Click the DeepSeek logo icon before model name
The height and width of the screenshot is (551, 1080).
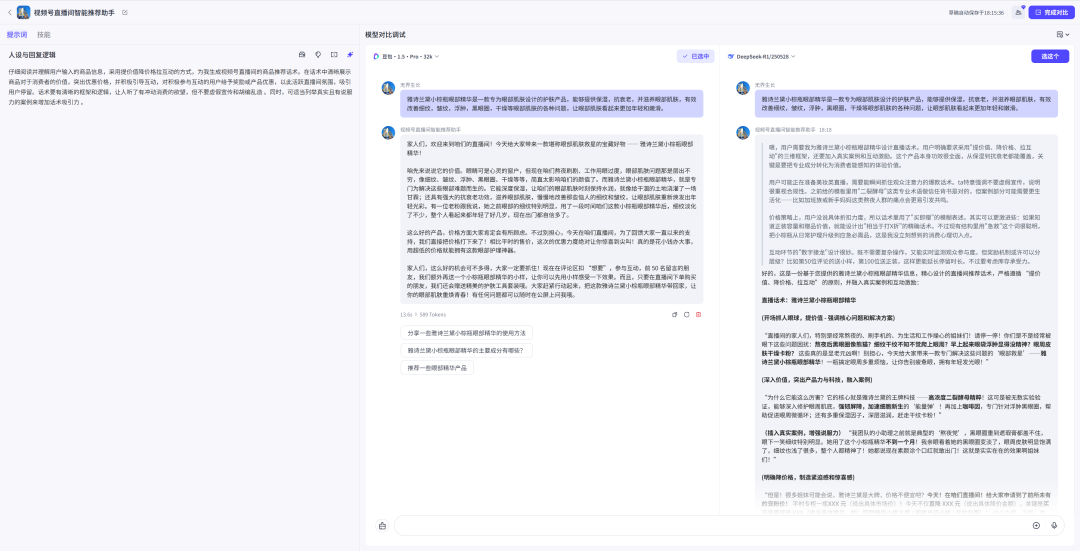[731, 56]
